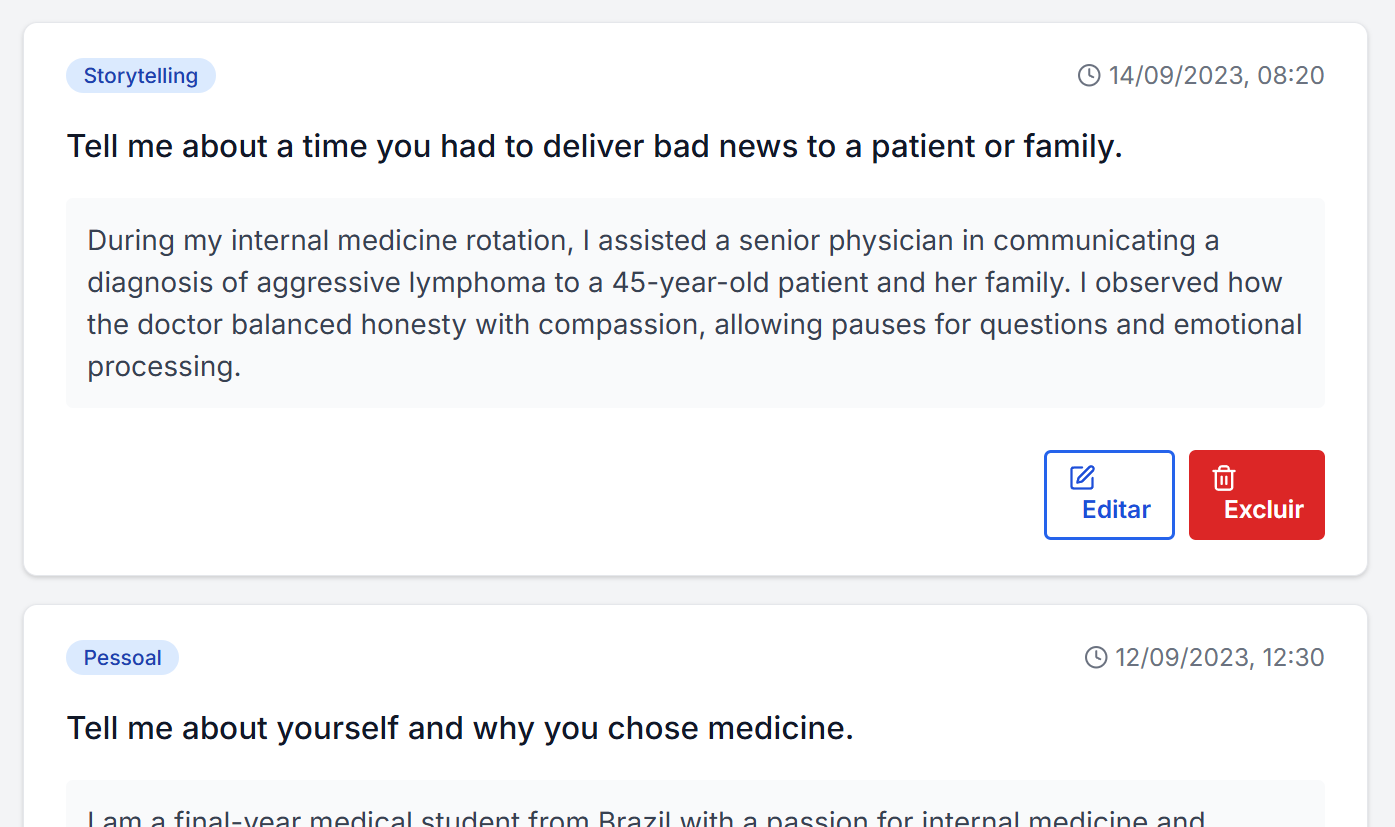This screenshot has height=827, width=1395.
Task: Click the clock icon beside 14/09/2023
Action: 1089,75
